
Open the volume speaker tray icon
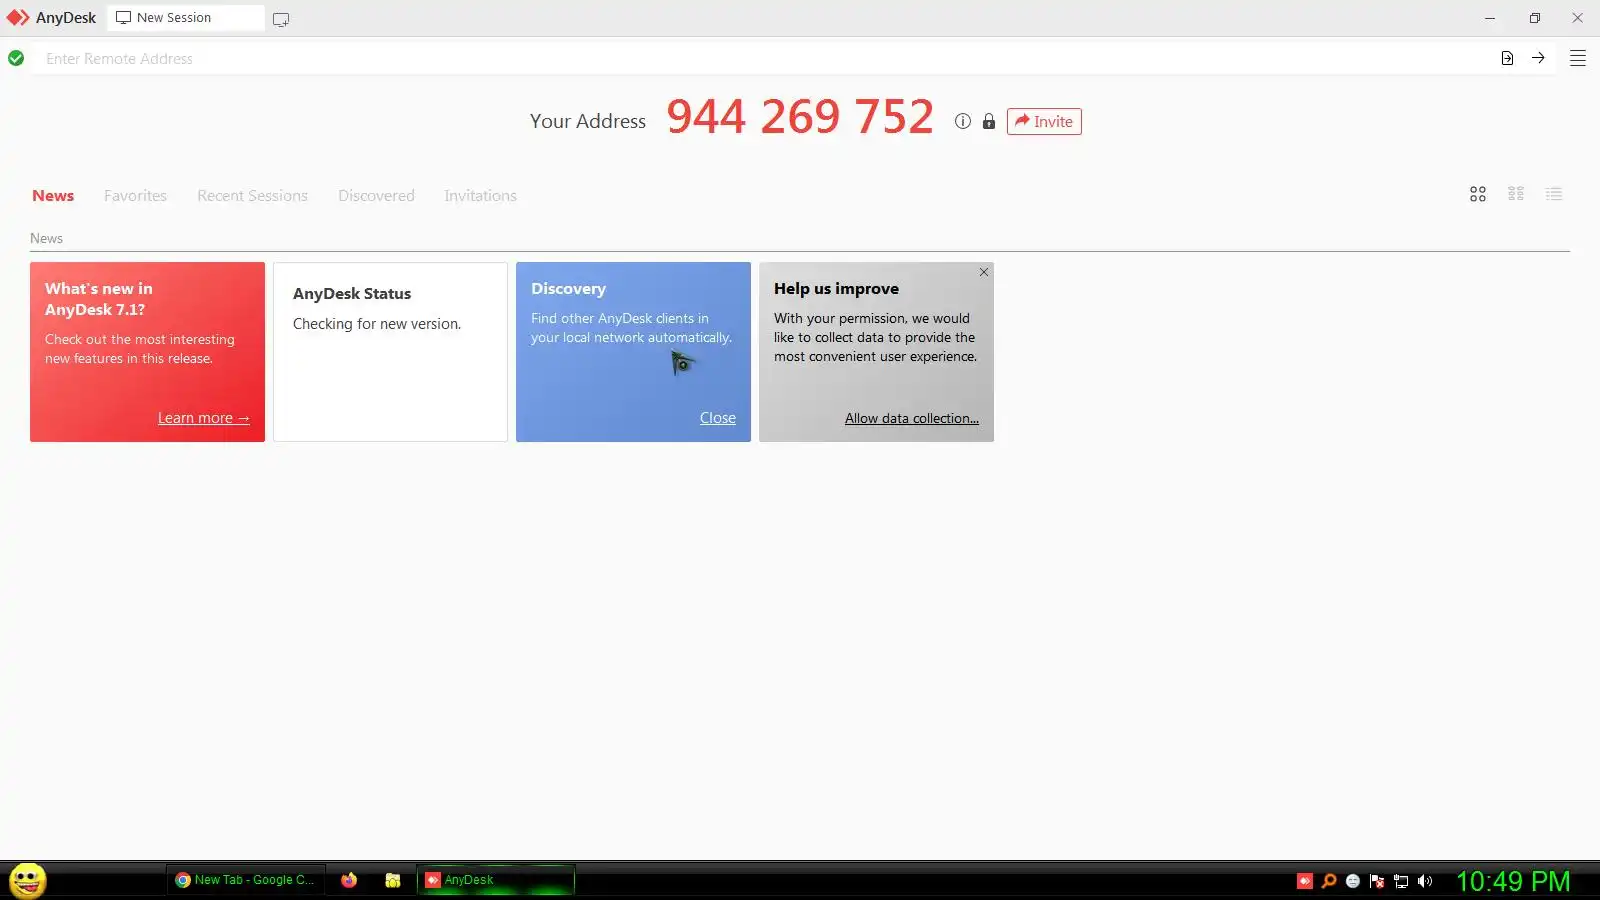pyautogui.click(x=1425, y=881)
